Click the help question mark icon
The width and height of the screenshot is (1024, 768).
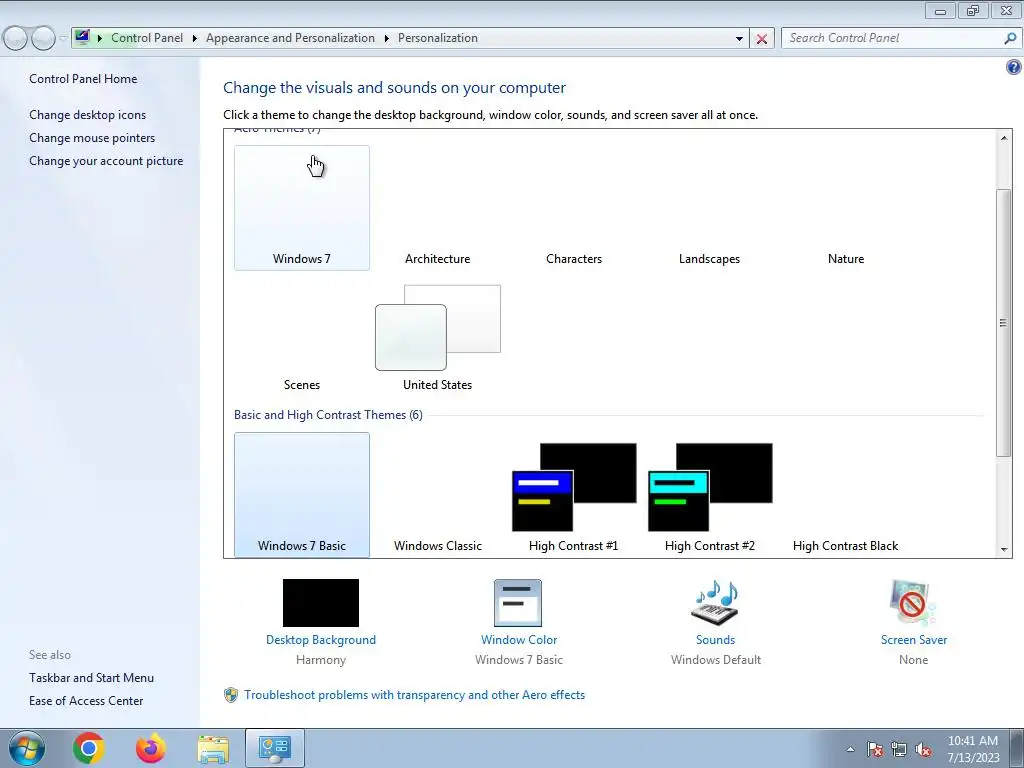(x=1014, y=67)
